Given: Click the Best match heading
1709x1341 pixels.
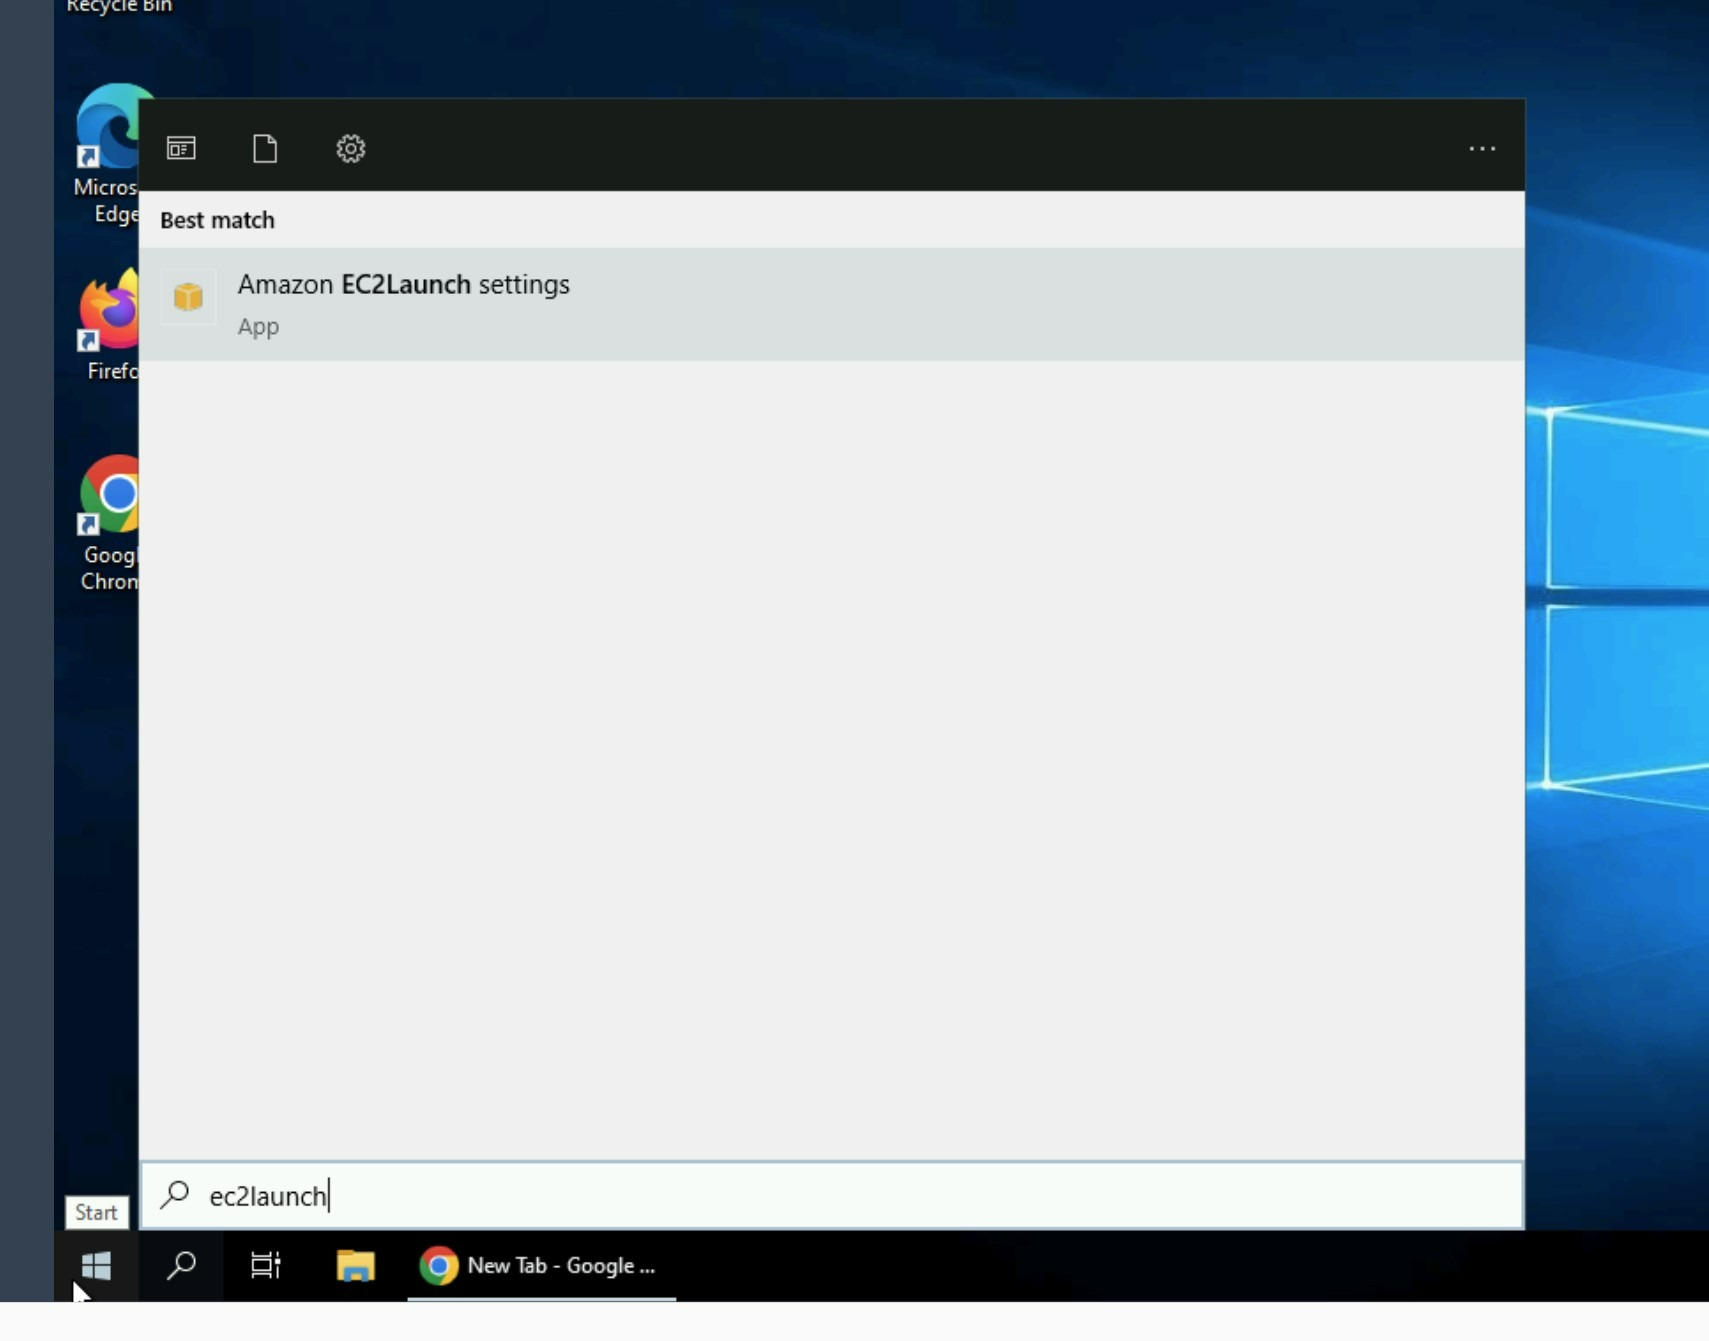Looking at the screenshot, I should 217,220.
